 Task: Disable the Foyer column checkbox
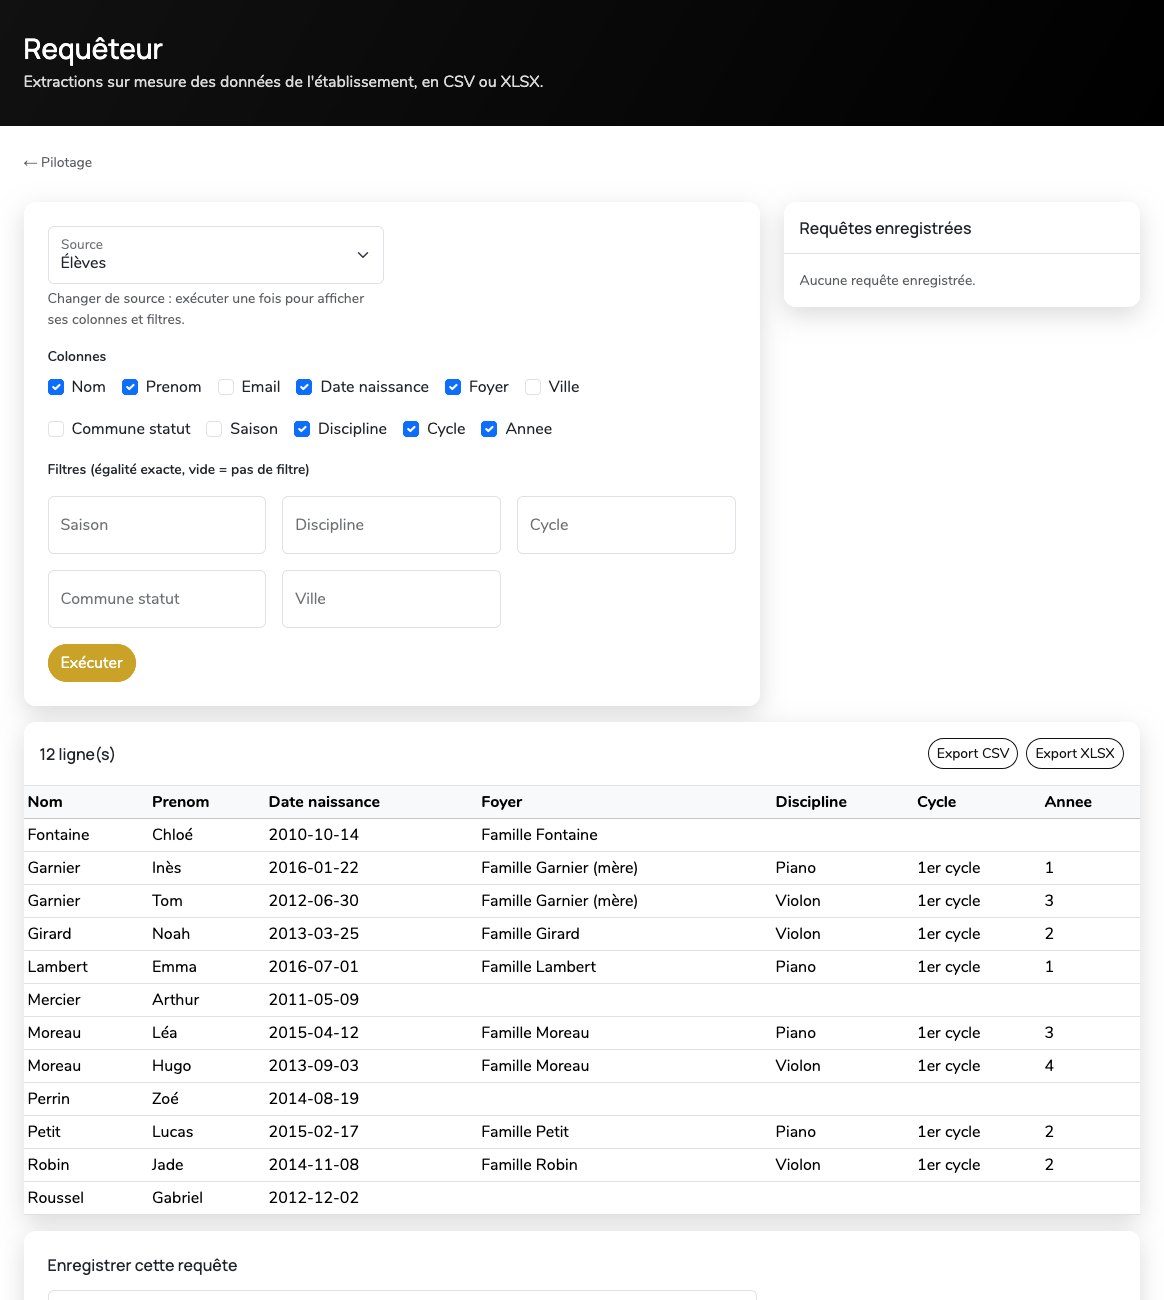(453, 387)
